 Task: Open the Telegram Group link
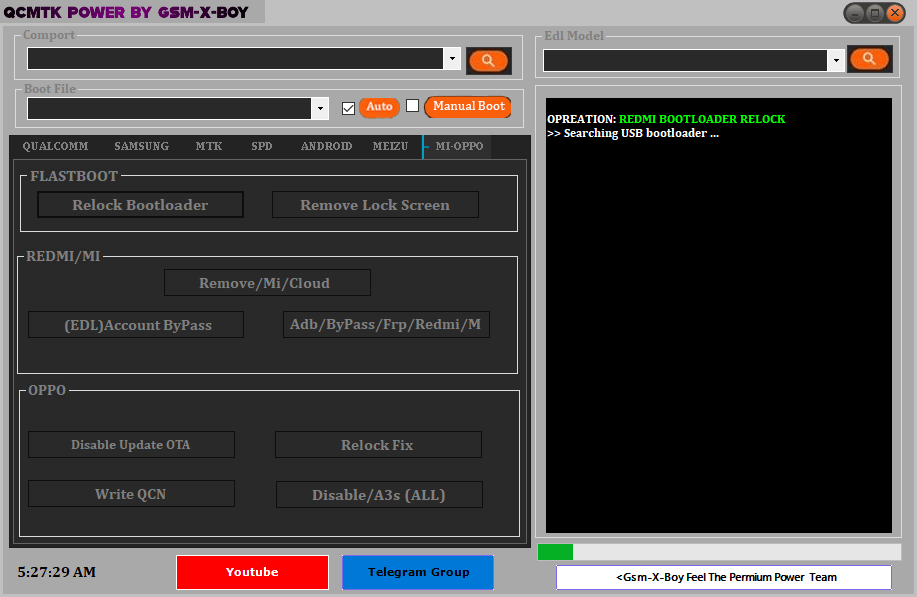point(417,572)
